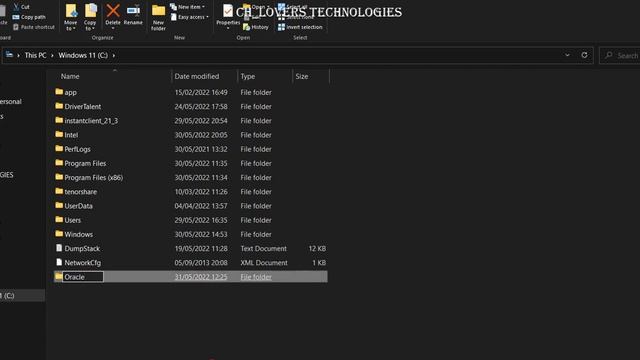This screenshot has height=360, width=640.
Task: Click Invert selection in the ribbon
Action: point(300,27)
